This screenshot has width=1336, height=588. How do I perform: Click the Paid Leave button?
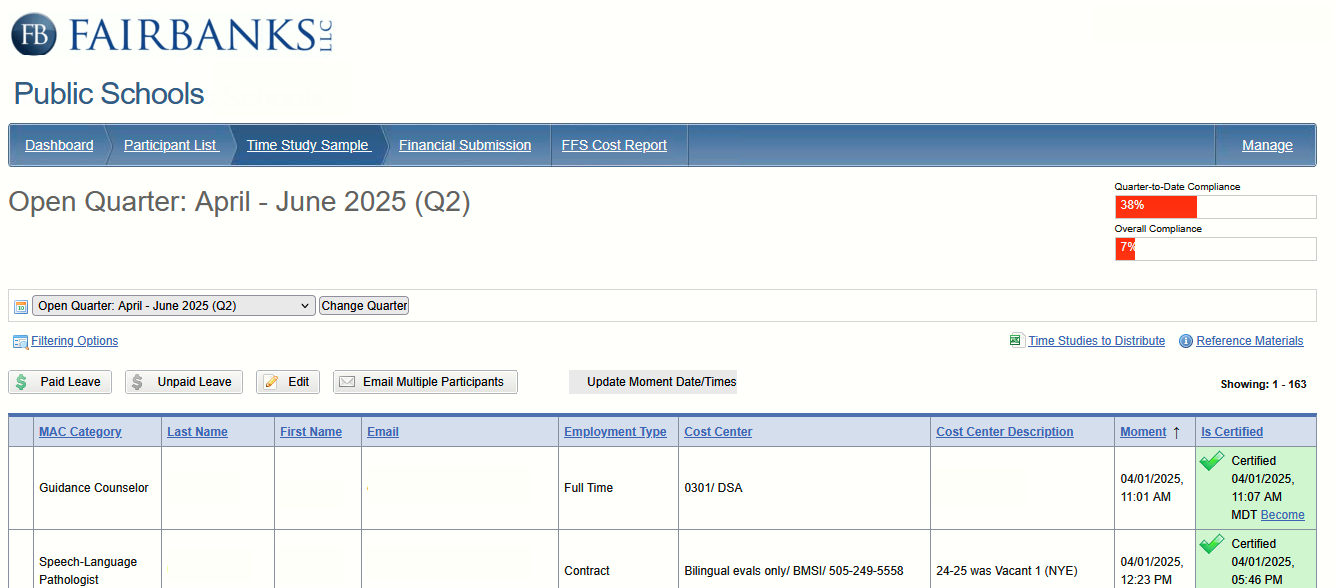[60, 382]
